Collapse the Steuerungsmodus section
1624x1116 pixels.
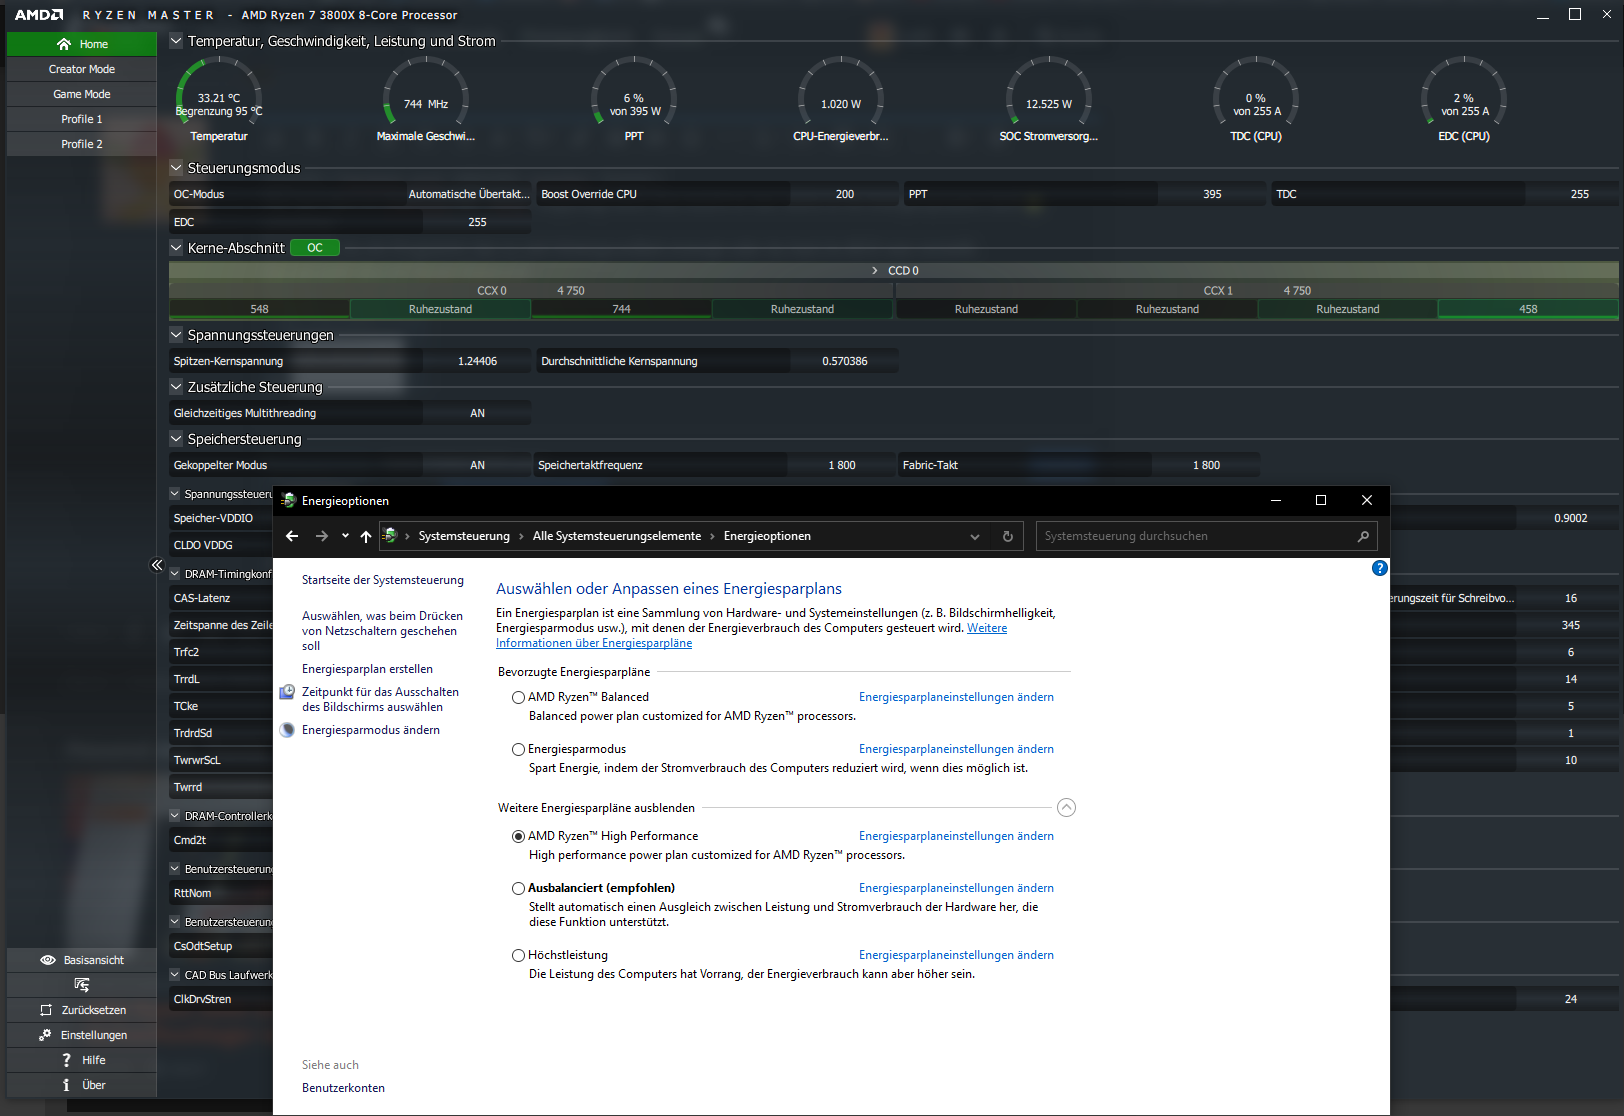click(176, 168)
